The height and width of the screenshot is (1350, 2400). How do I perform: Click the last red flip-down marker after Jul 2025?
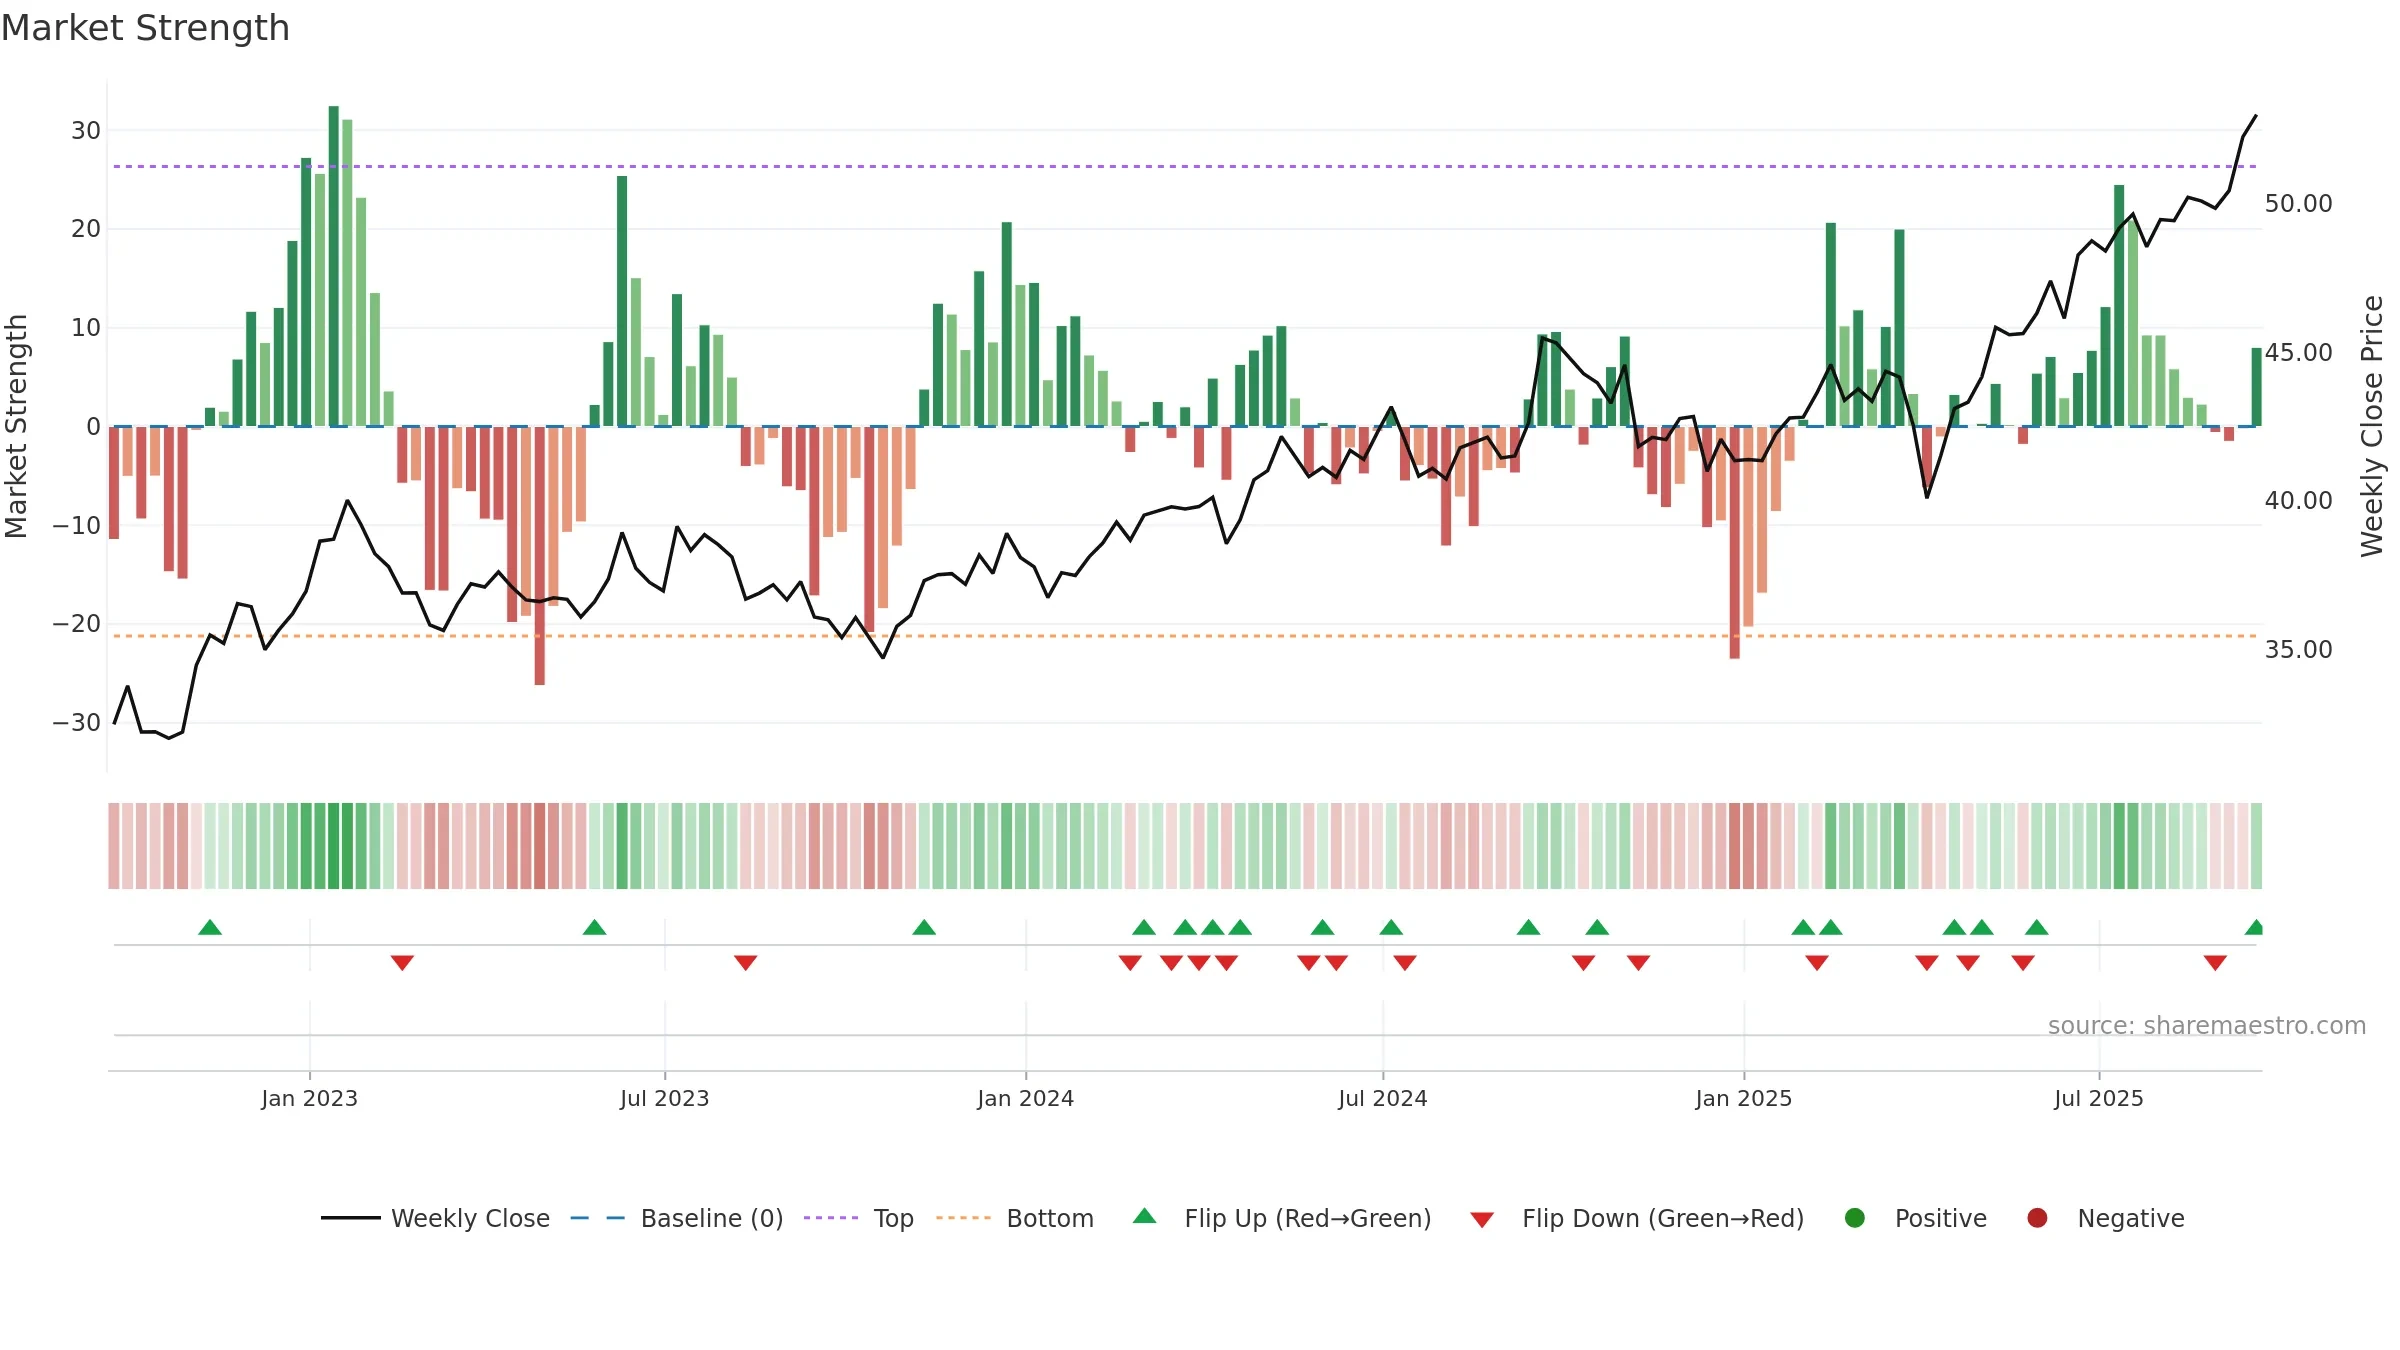coord(2215,963)
